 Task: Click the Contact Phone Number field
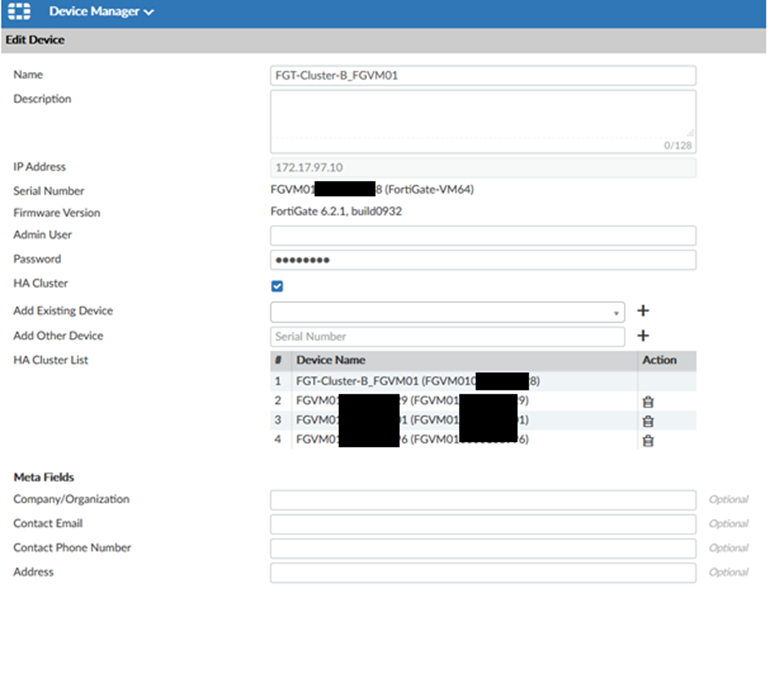[482, 548]
